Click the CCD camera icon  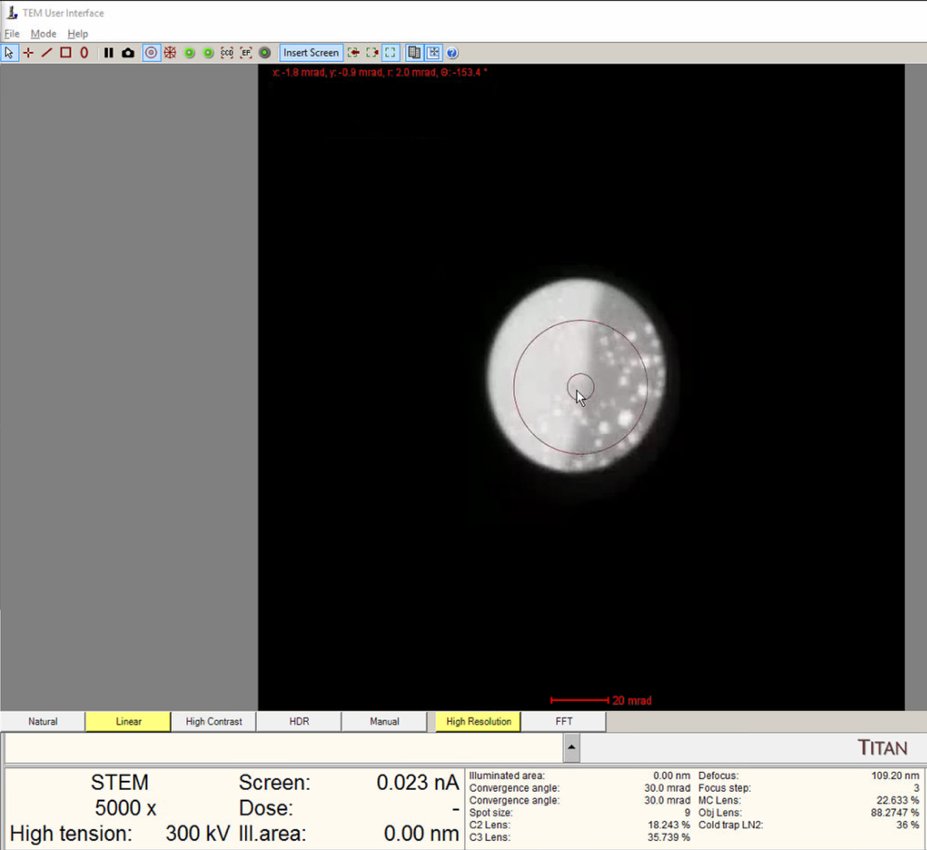point(227,52)
